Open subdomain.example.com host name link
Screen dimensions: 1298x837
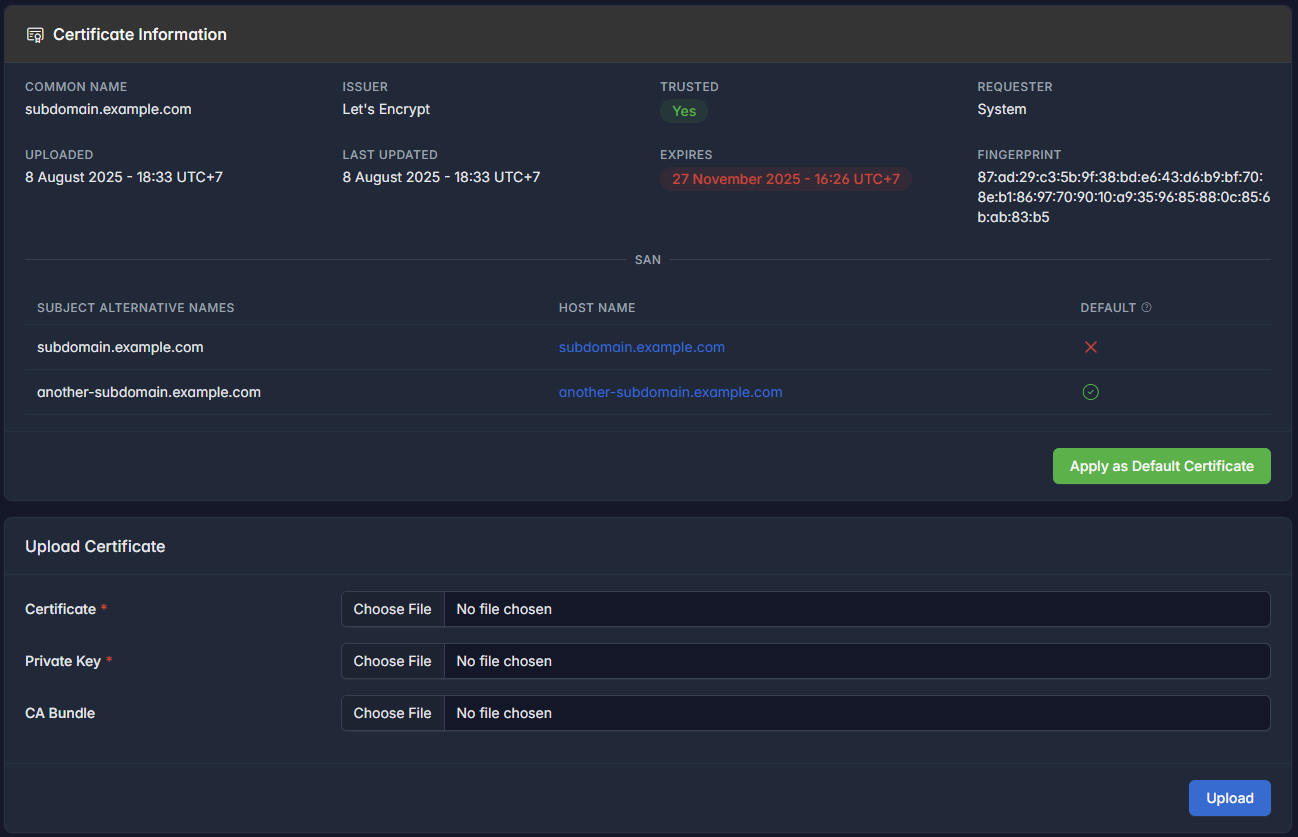pyautogui.click(x=642, y=347)
